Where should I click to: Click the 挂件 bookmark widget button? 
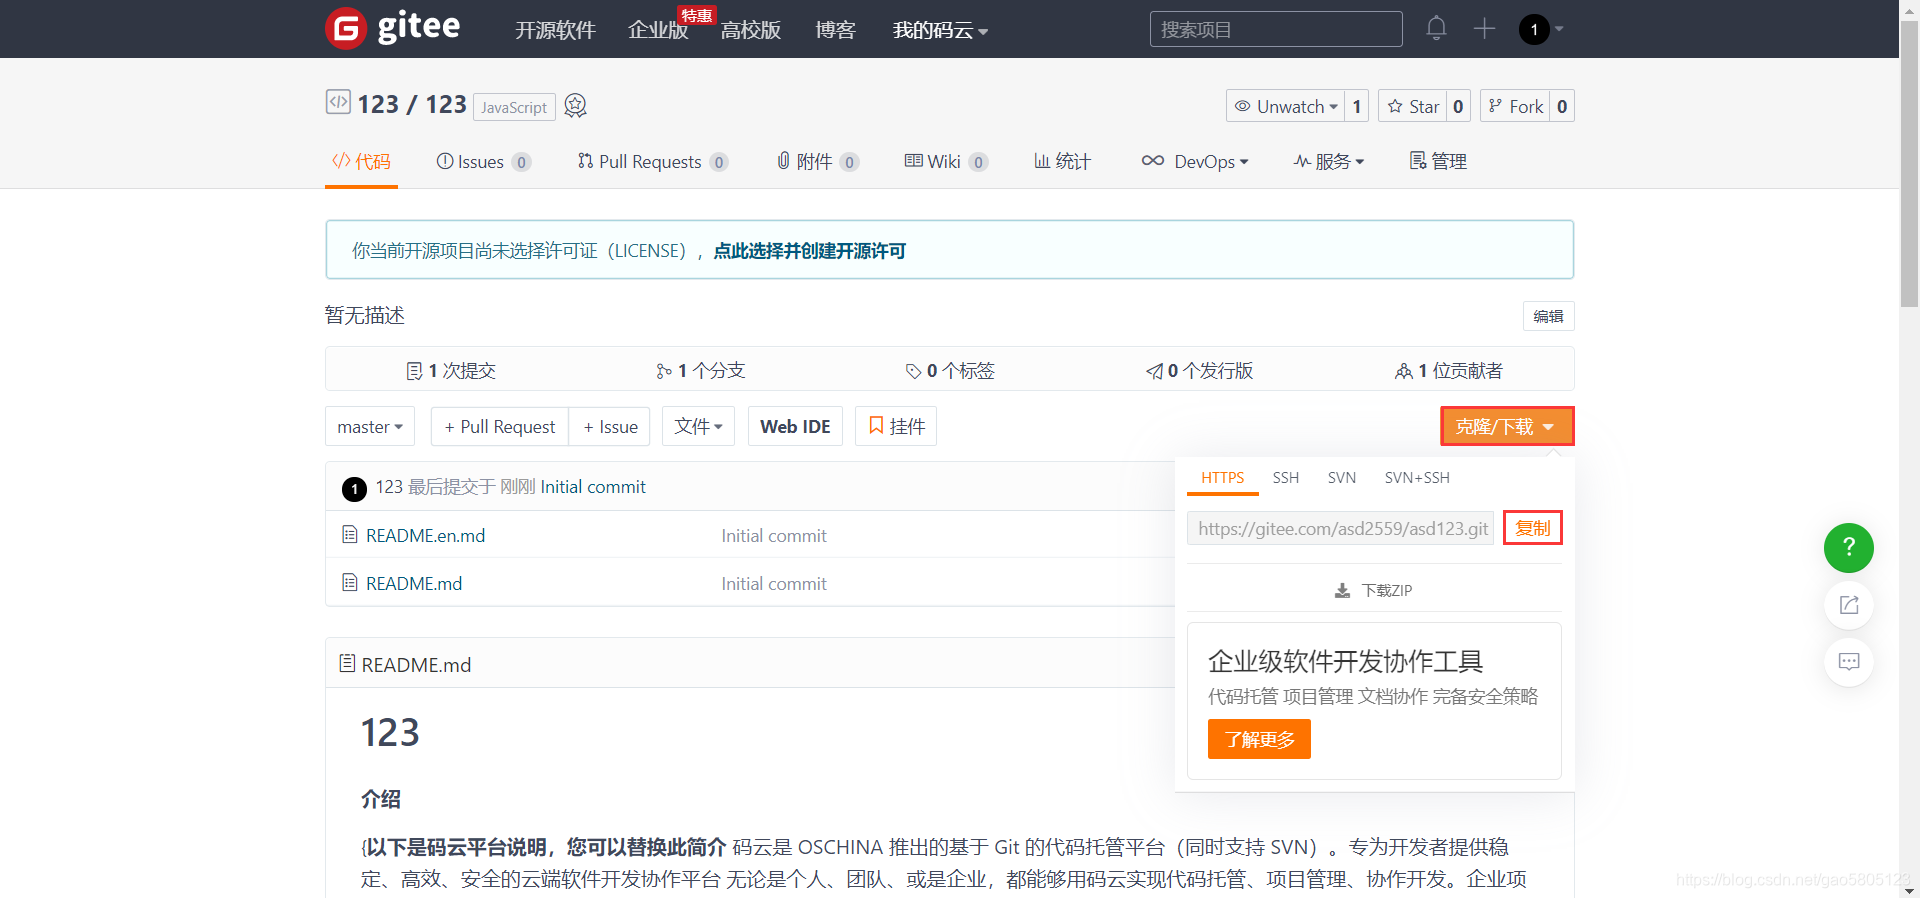[896, 426]
